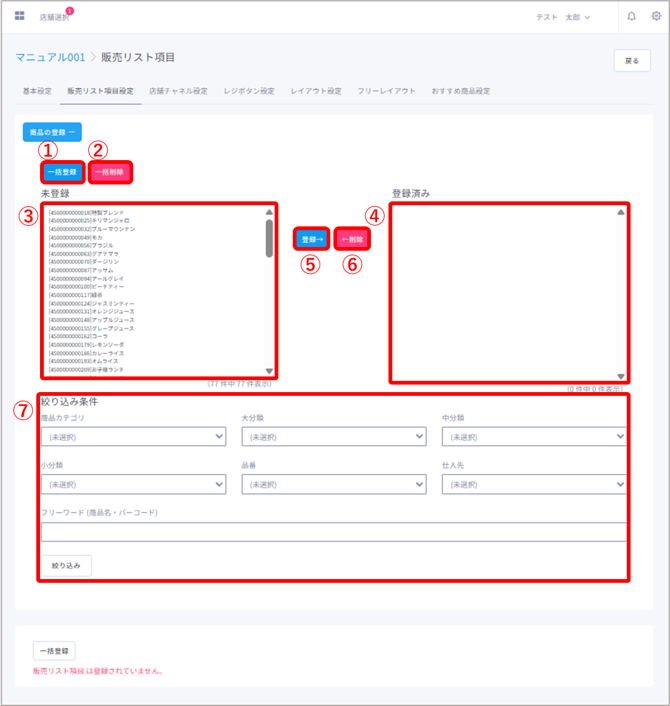Switch to the レジボタン設定 tab

[249, 91]
